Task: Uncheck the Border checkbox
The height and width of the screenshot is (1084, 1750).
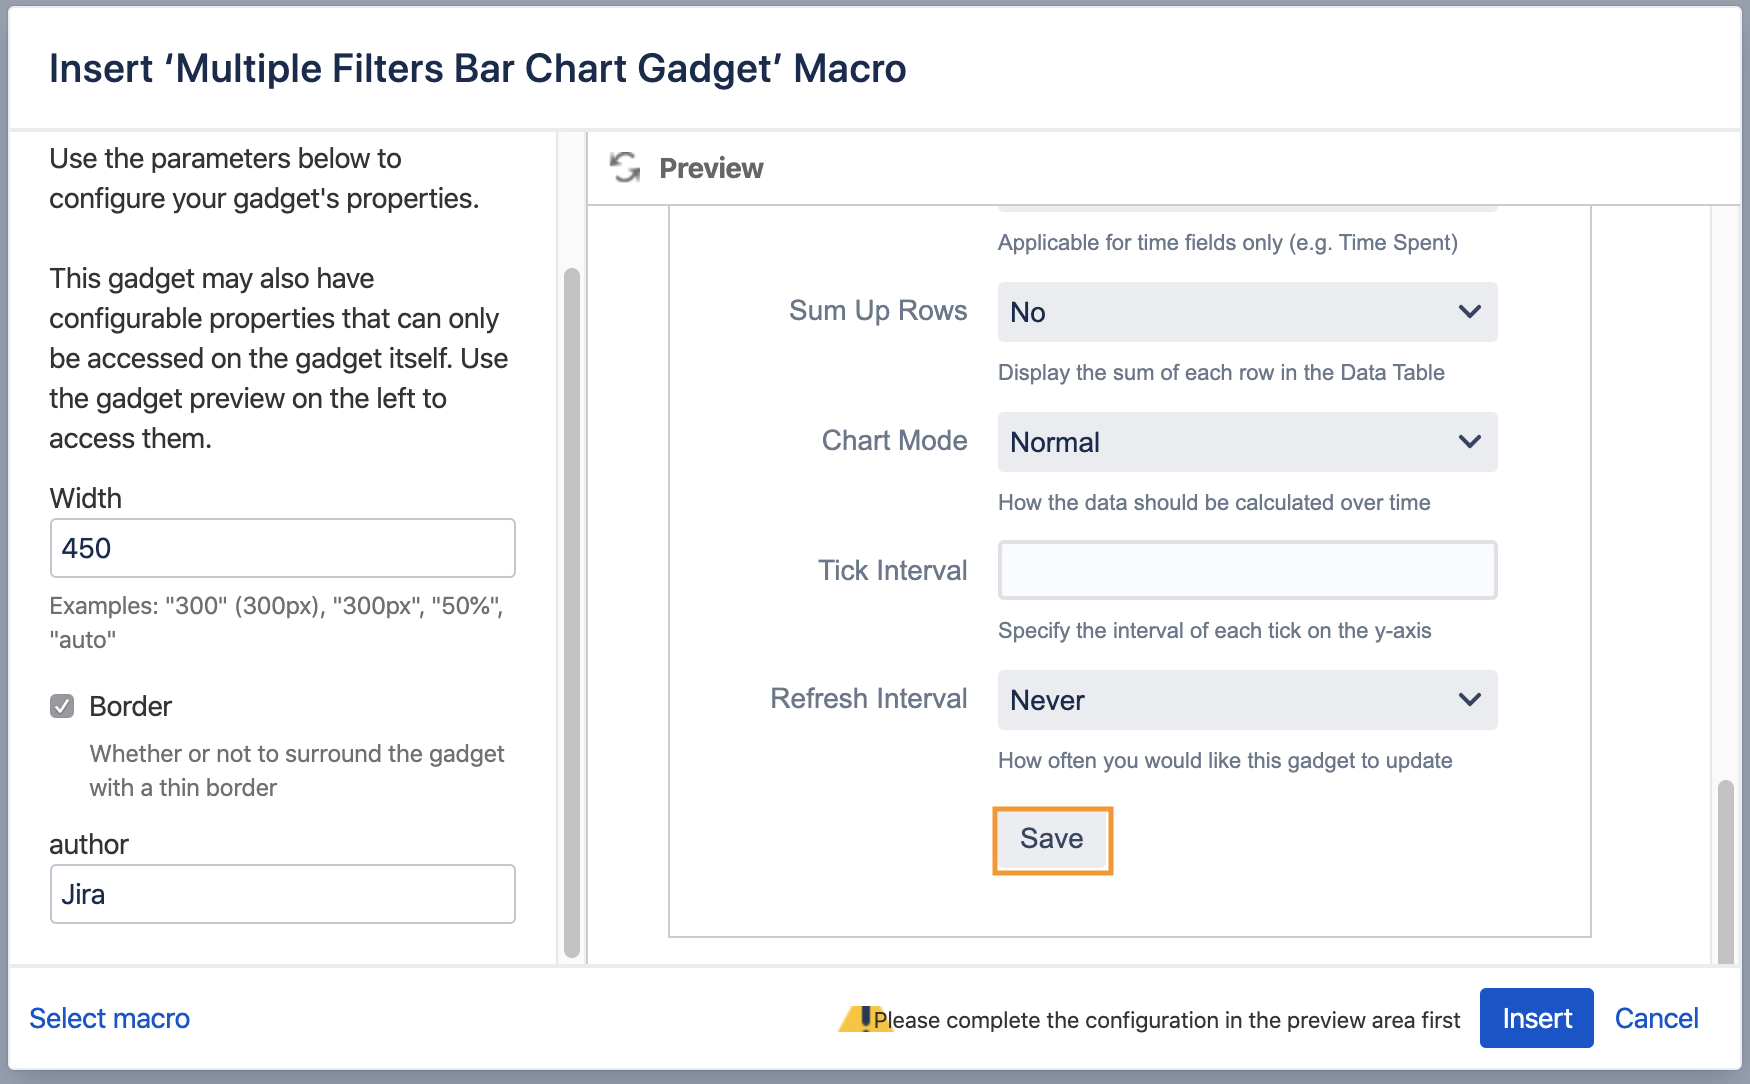Action: pyautogui.click(x=61, y=706)
